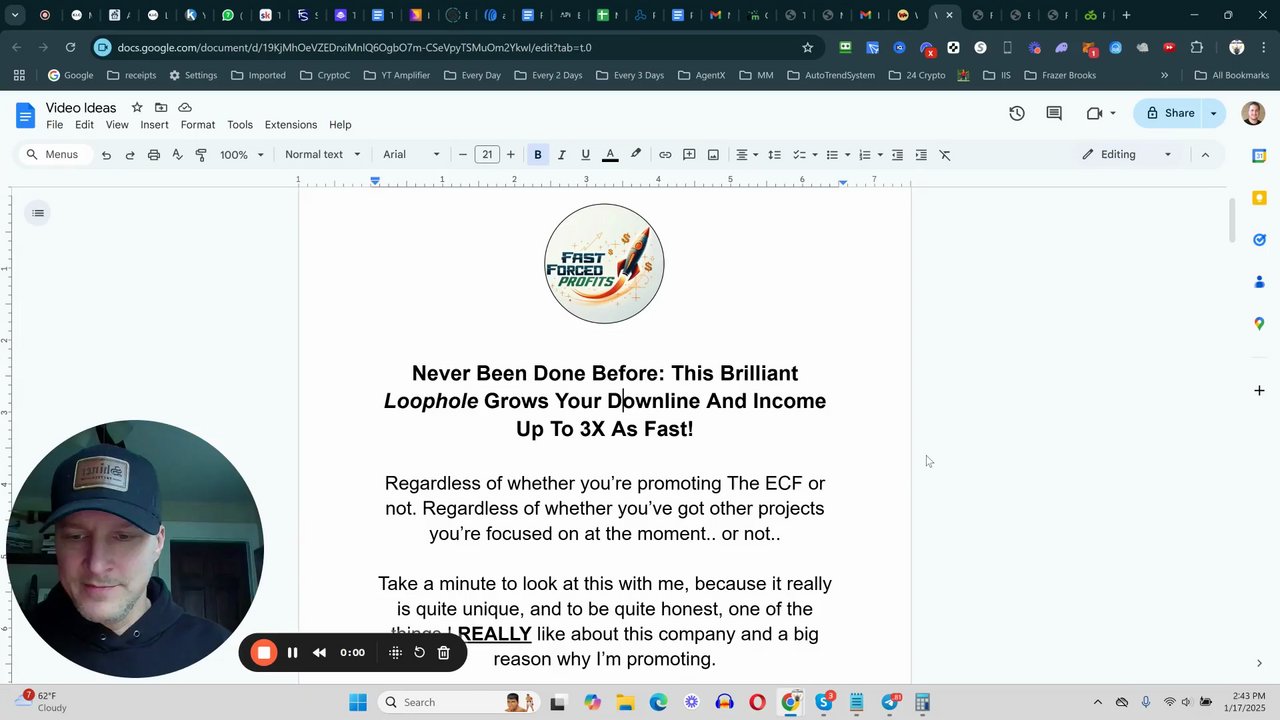1280x720 pixels.
Task: Open Google Maps side panel
Action: pyautogui.click(x=1259, y=324)
